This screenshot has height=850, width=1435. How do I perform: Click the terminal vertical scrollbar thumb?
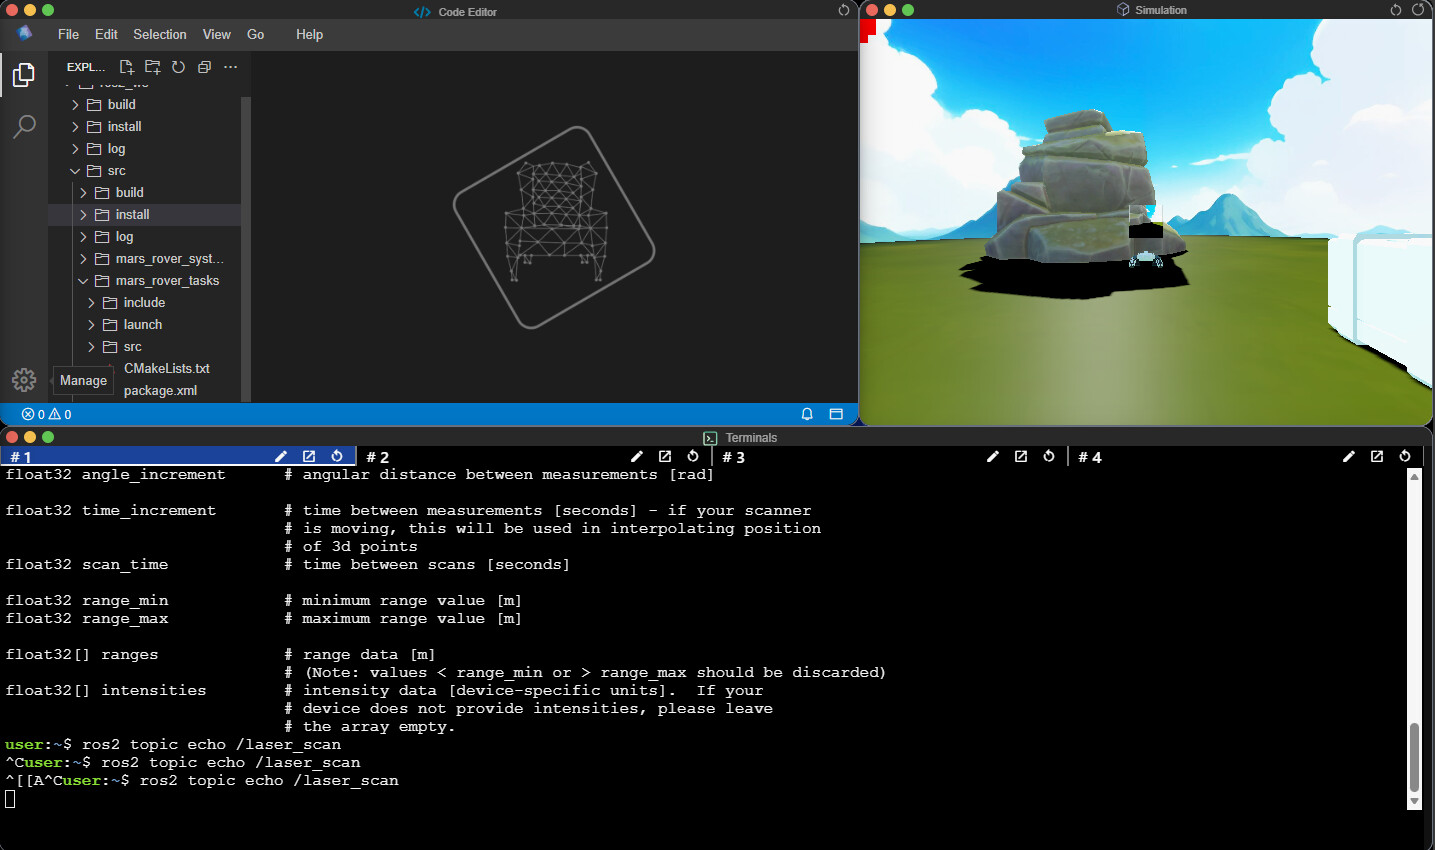(x=1414, y=757)
